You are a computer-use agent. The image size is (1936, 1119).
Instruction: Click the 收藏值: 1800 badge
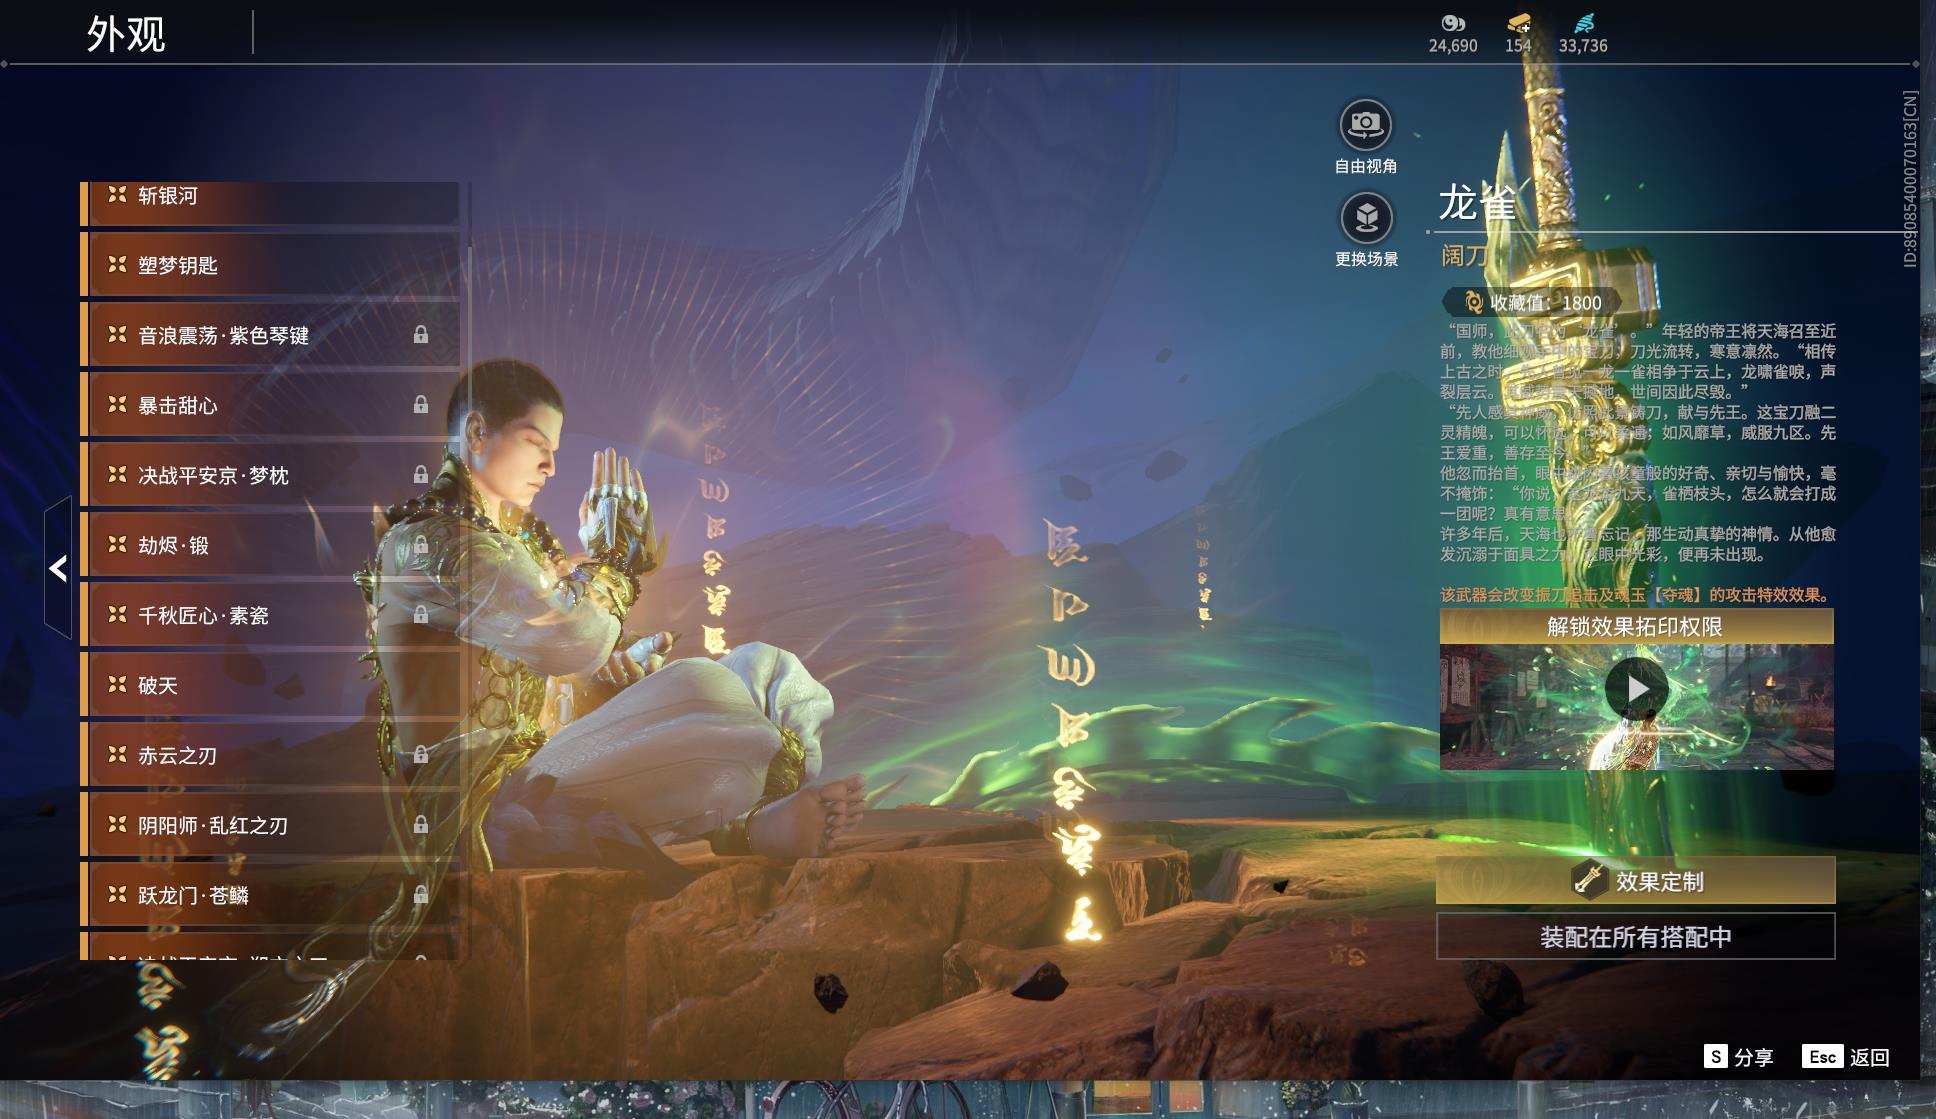(1533, 302)
